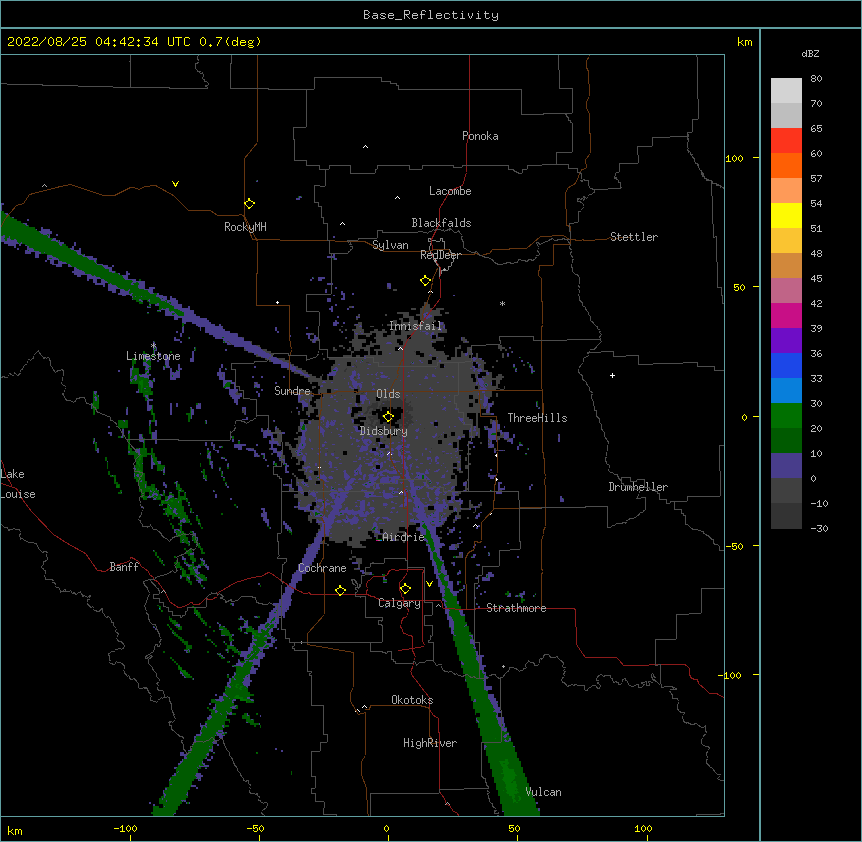Click the Cochrane city label
The width and height of the screenshot is (862, 842).
tap(322, 568)
